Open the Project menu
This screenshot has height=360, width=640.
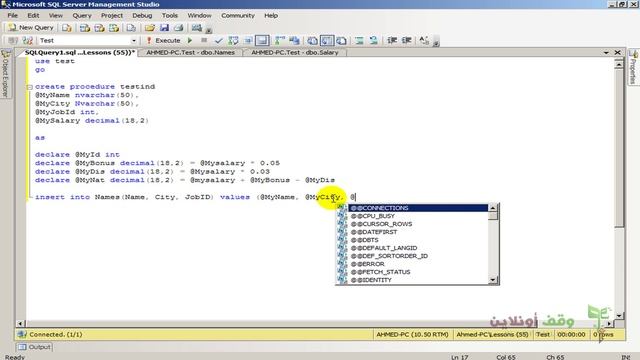pyautogui.click(x=112, y=16)
